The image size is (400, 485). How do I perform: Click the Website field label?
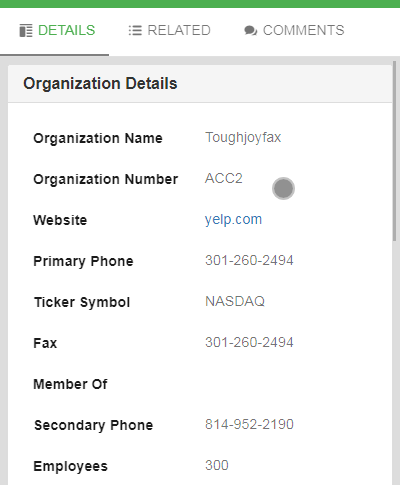pyautogui.click(x=60, y=220)
